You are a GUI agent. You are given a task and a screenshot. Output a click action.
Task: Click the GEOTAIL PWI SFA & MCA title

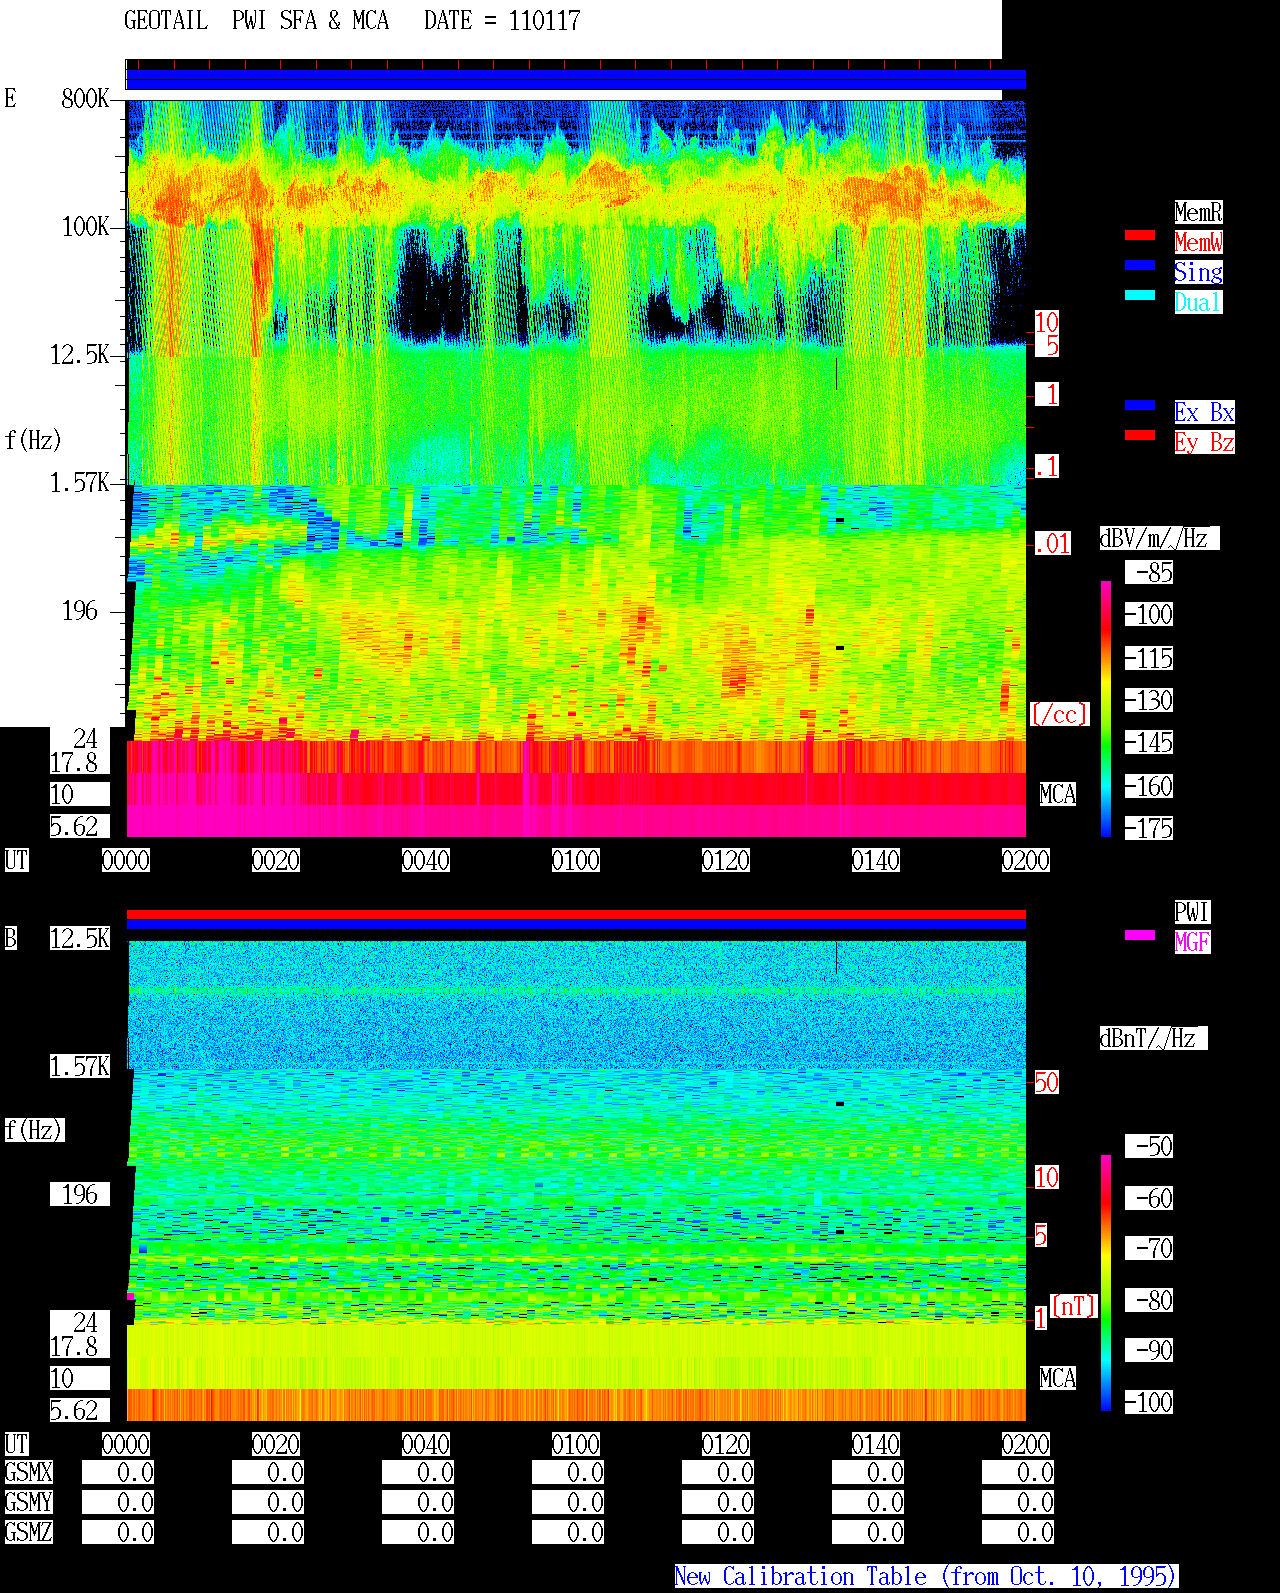(x=256, y=21)
